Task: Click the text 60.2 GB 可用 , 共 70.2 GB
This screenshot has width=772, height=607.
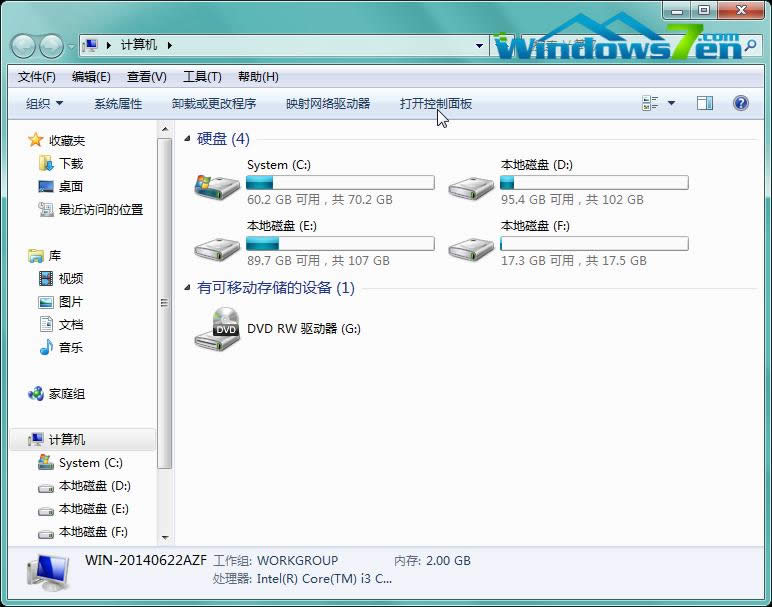Action: (x=320, y=199)
